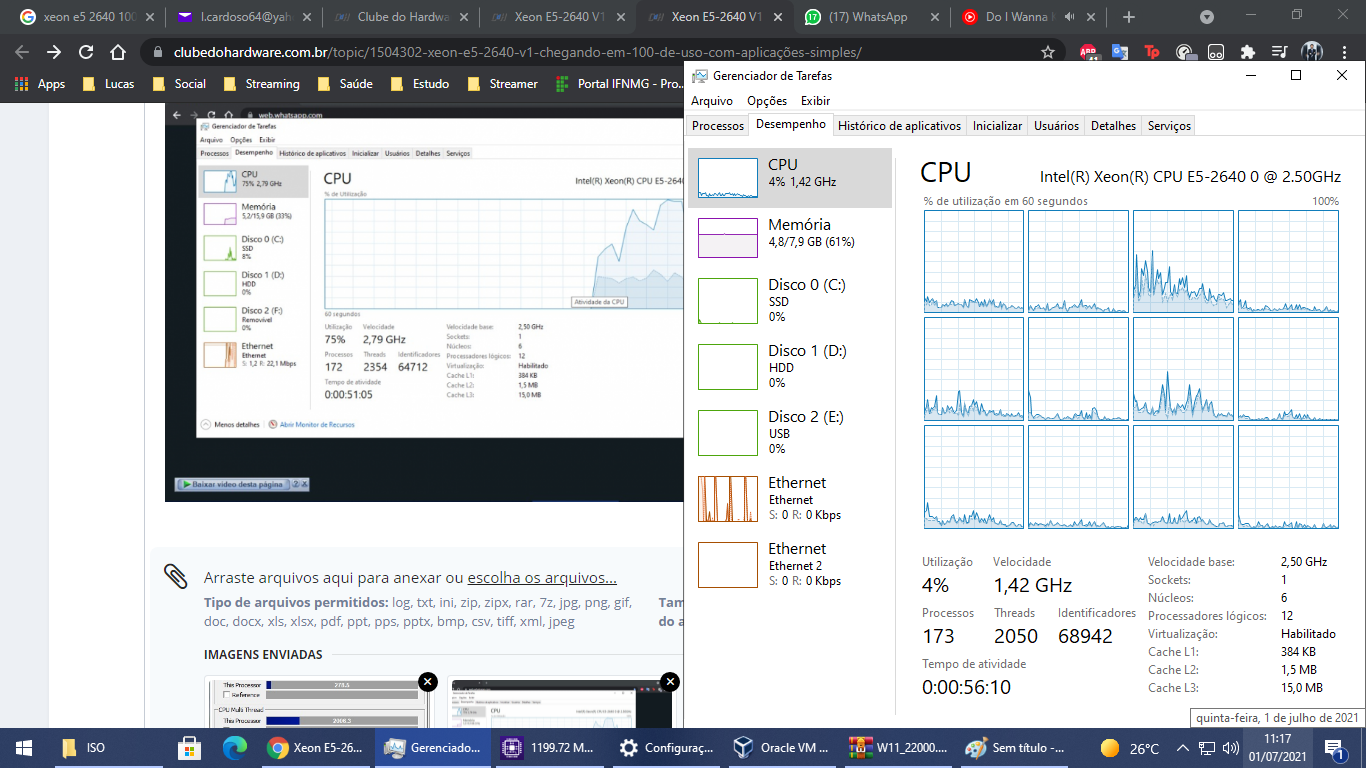The height and width of the screenshot is (768, 1366).
Task: Open Microsoft Edge from taskbar
Action: point(235,747)
